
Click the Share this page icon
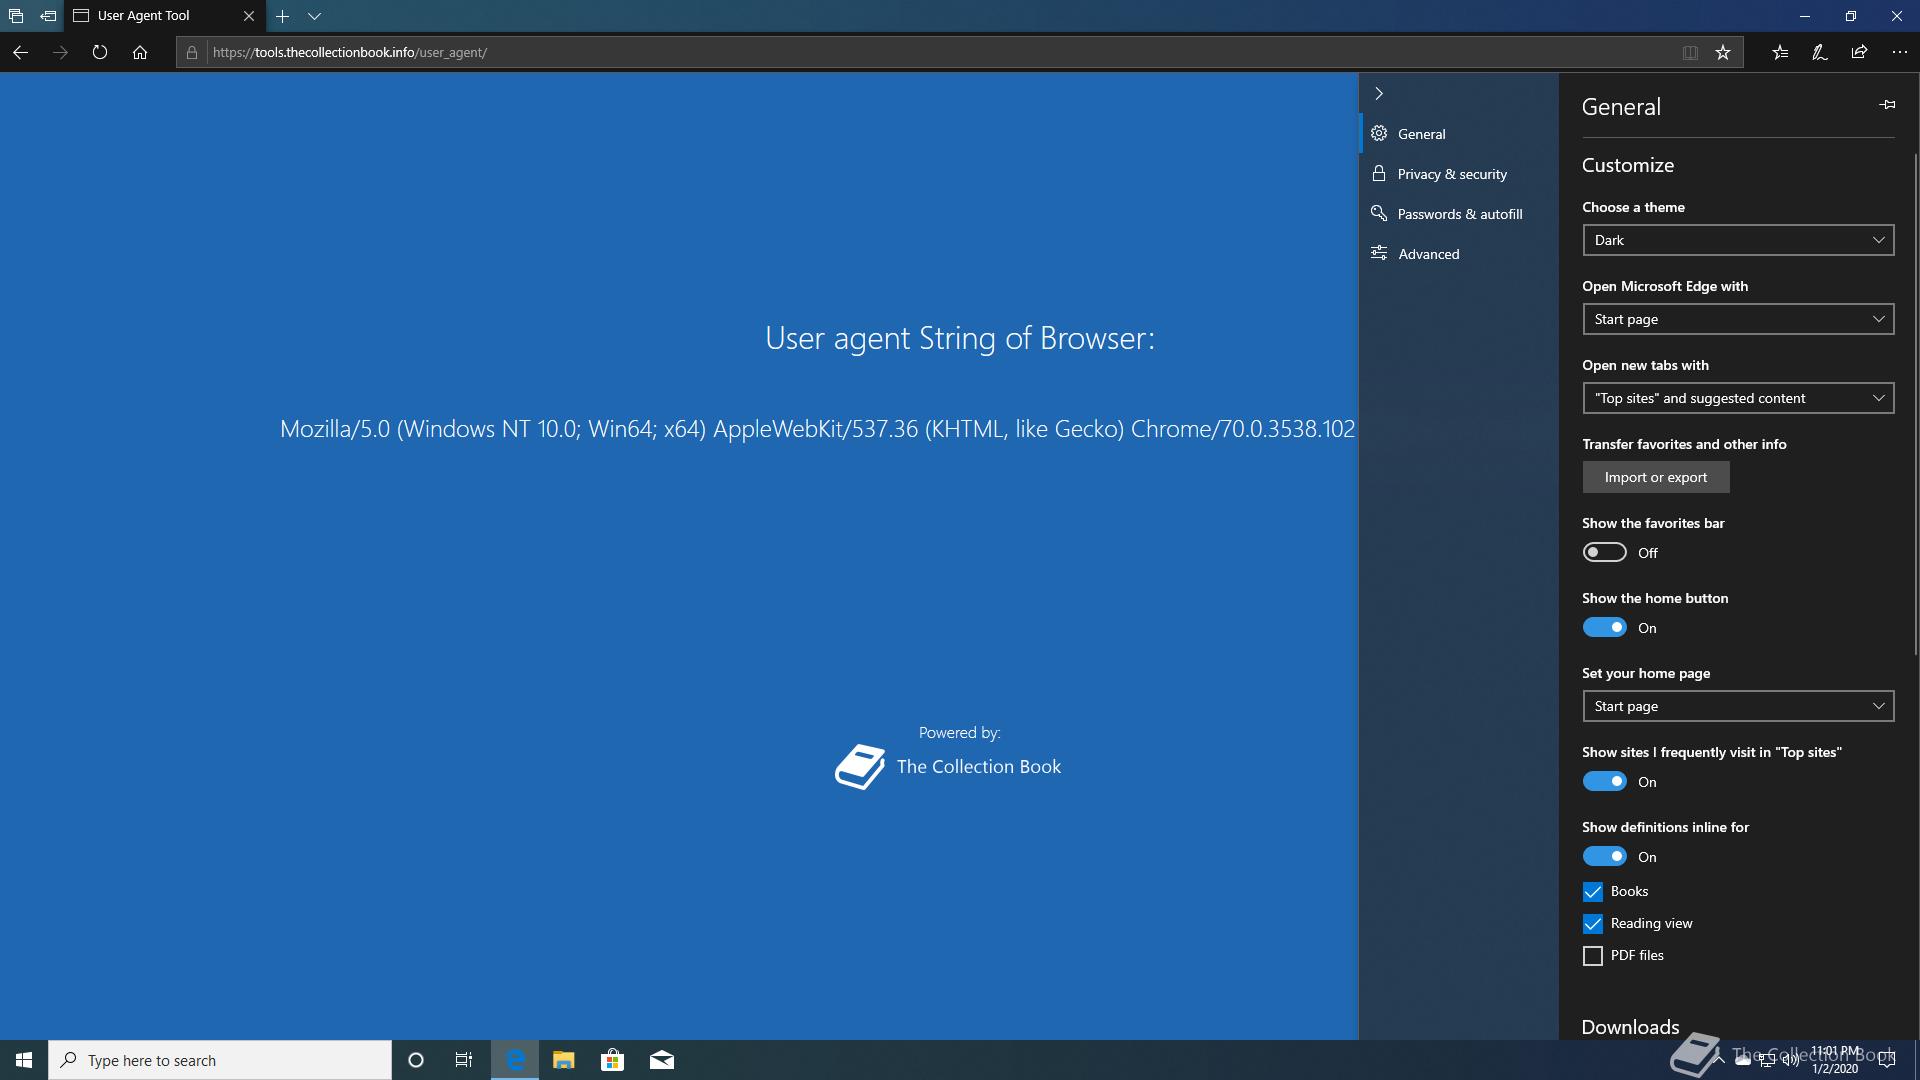[1859, 52]
